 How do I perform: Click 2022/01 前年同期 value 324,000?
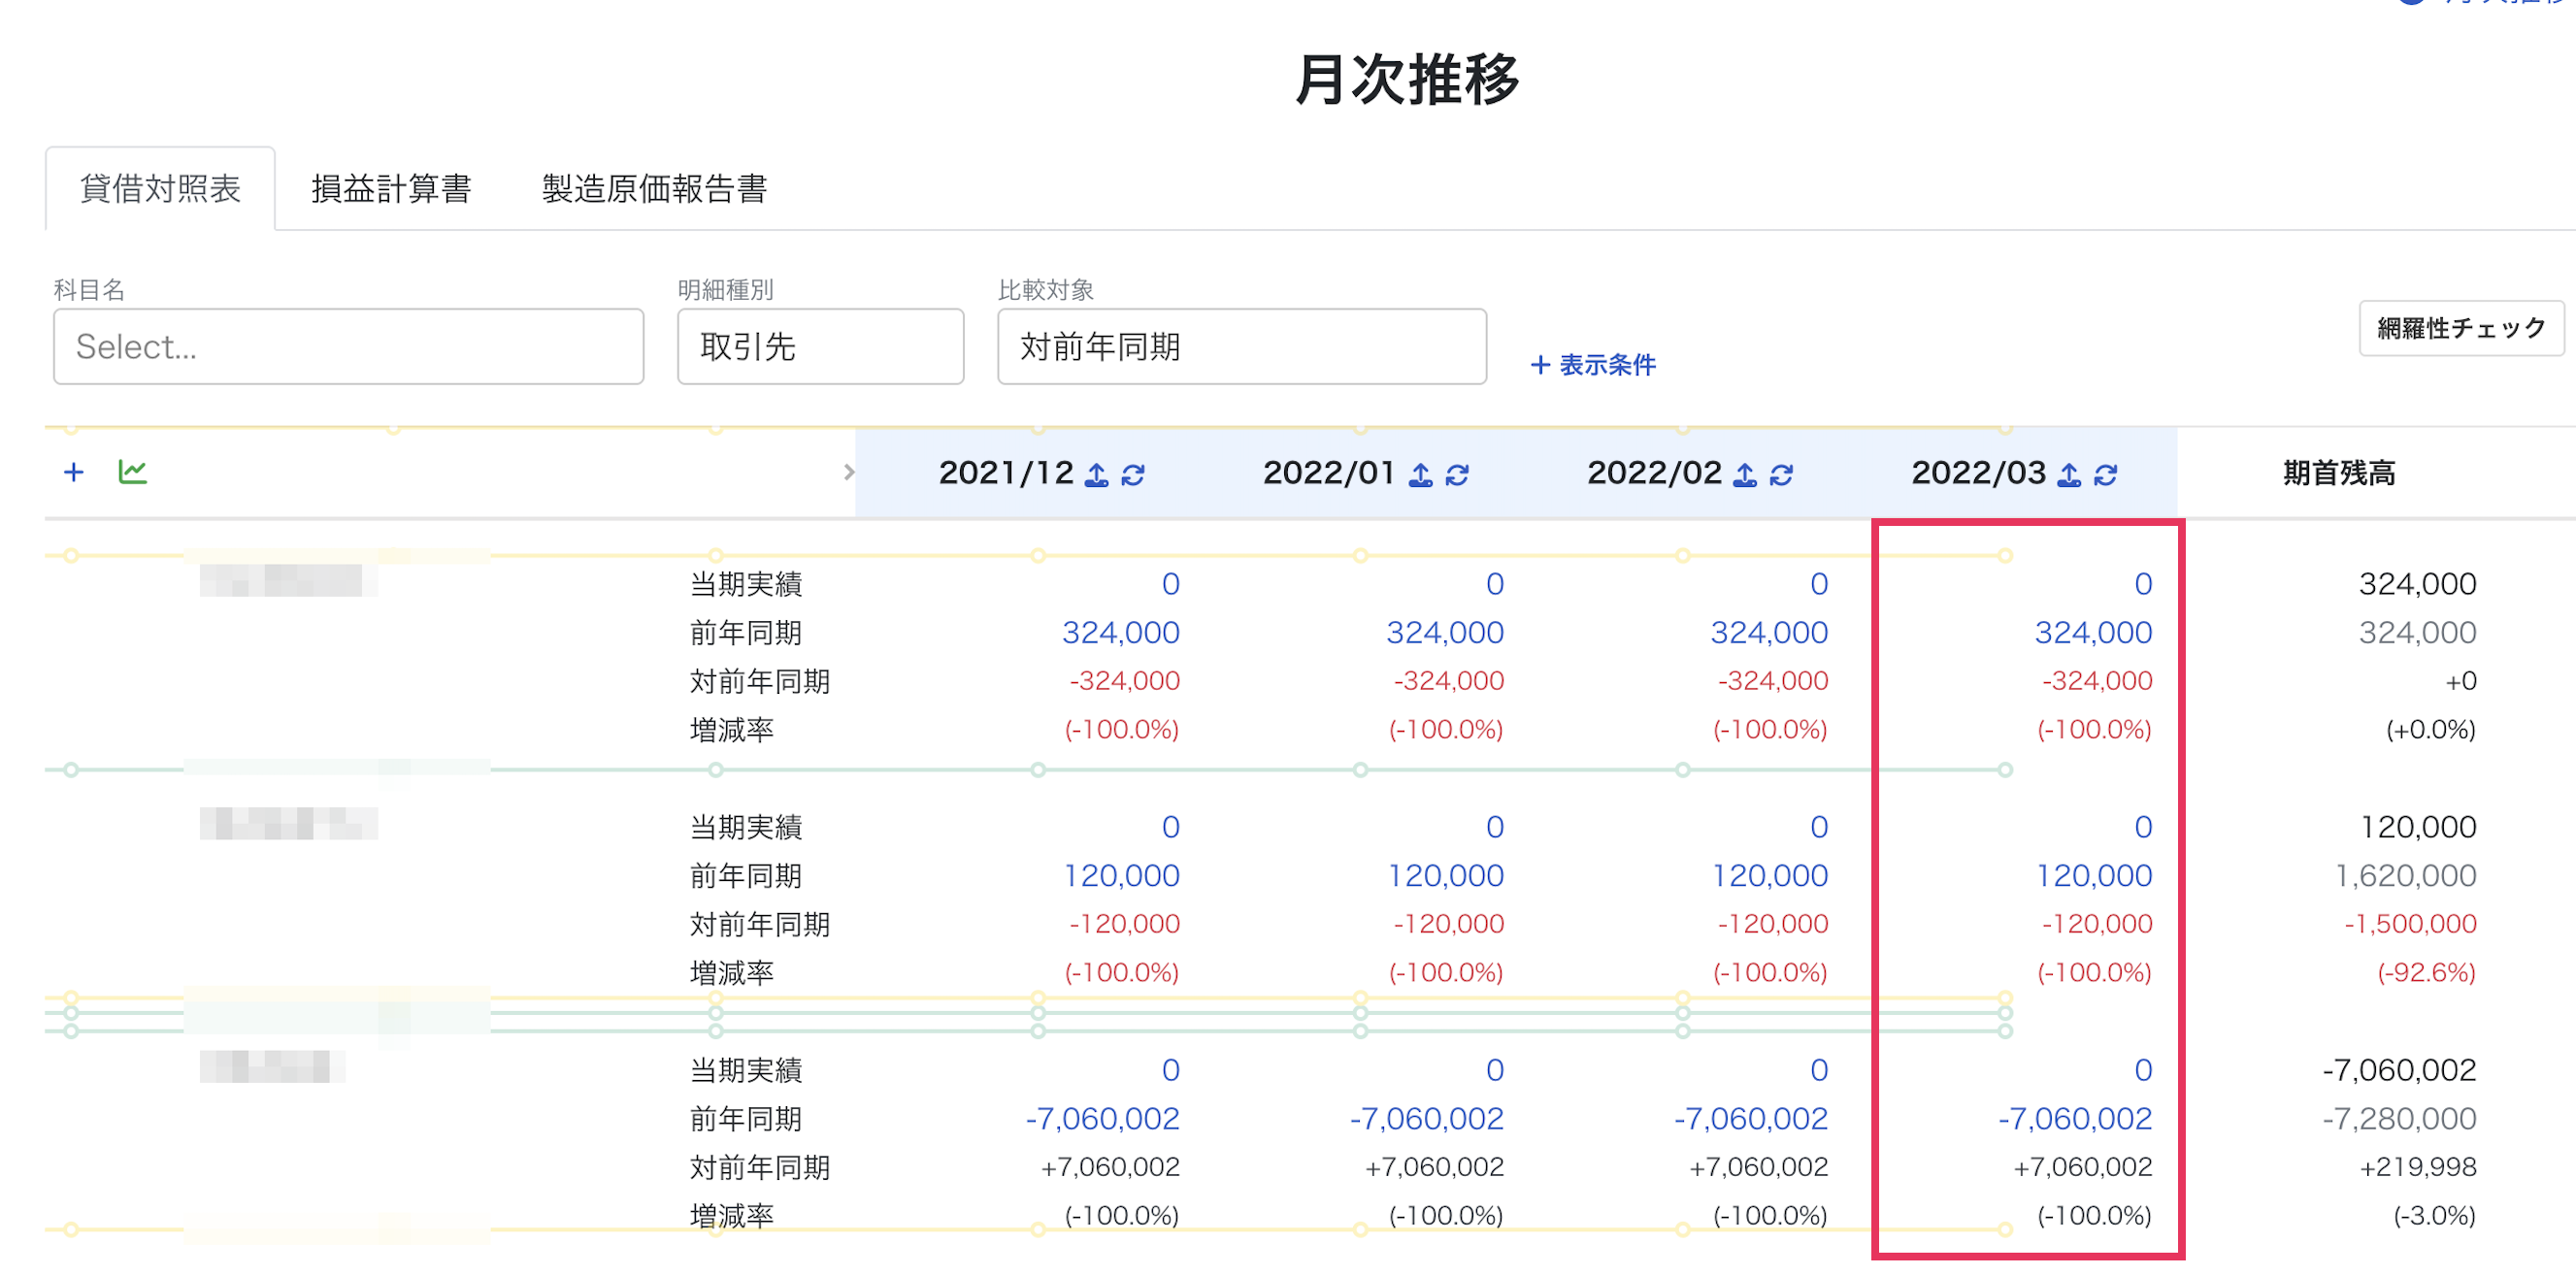[1445, 632]
